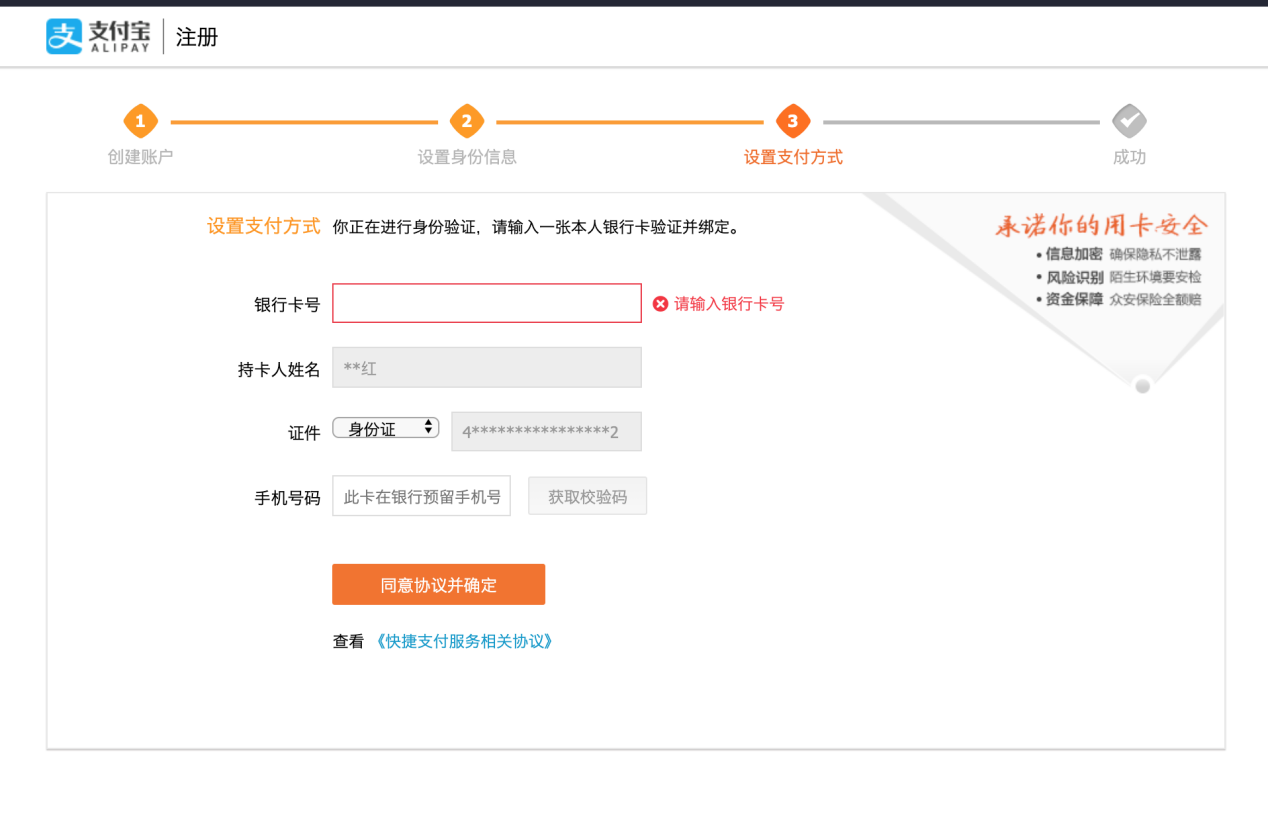Click the 手机号码 input field
The height and width of the screenshot is (814, 1268).
[421, 496]
